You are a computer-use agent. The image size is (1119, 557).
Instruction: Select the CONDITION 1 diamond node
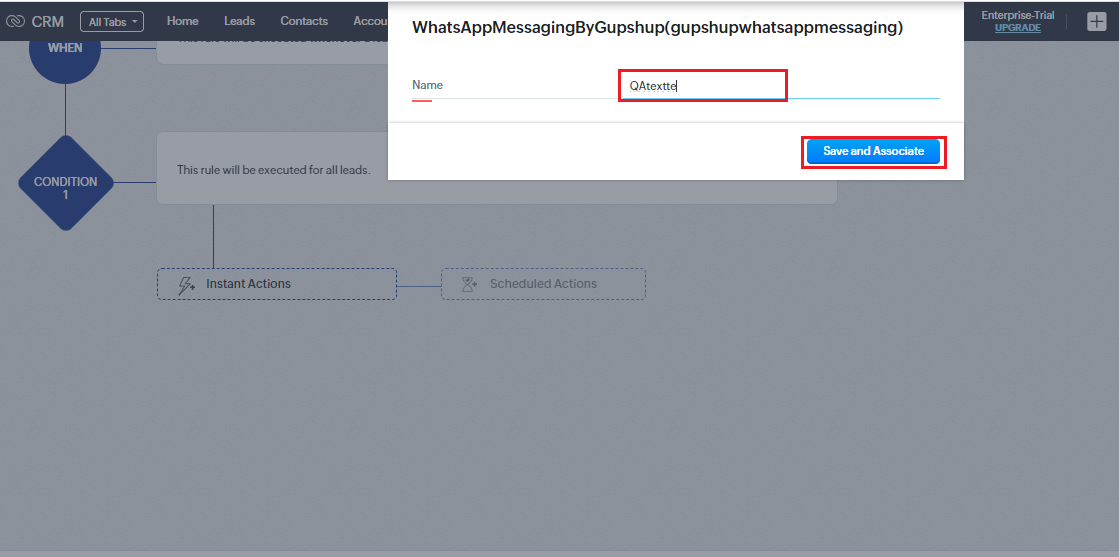pos(65,183)
